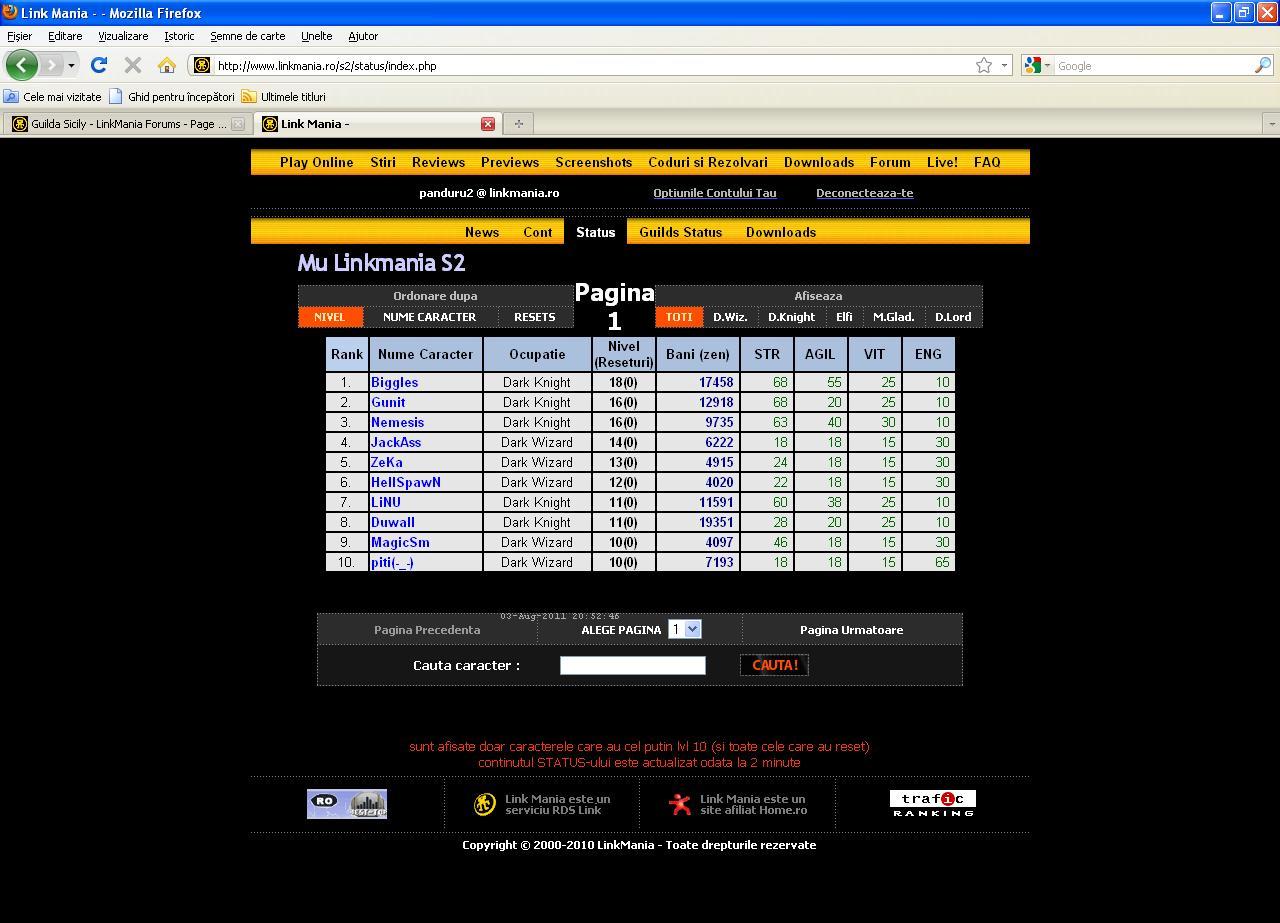Open the list all tabs dropdown
Viewport: 1280px width, 923px height.
(x=1271, y=124)
